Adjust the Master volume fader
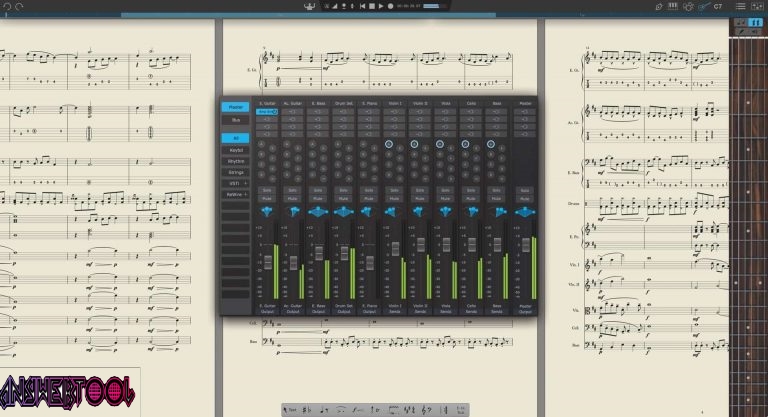 click(526, 245)
